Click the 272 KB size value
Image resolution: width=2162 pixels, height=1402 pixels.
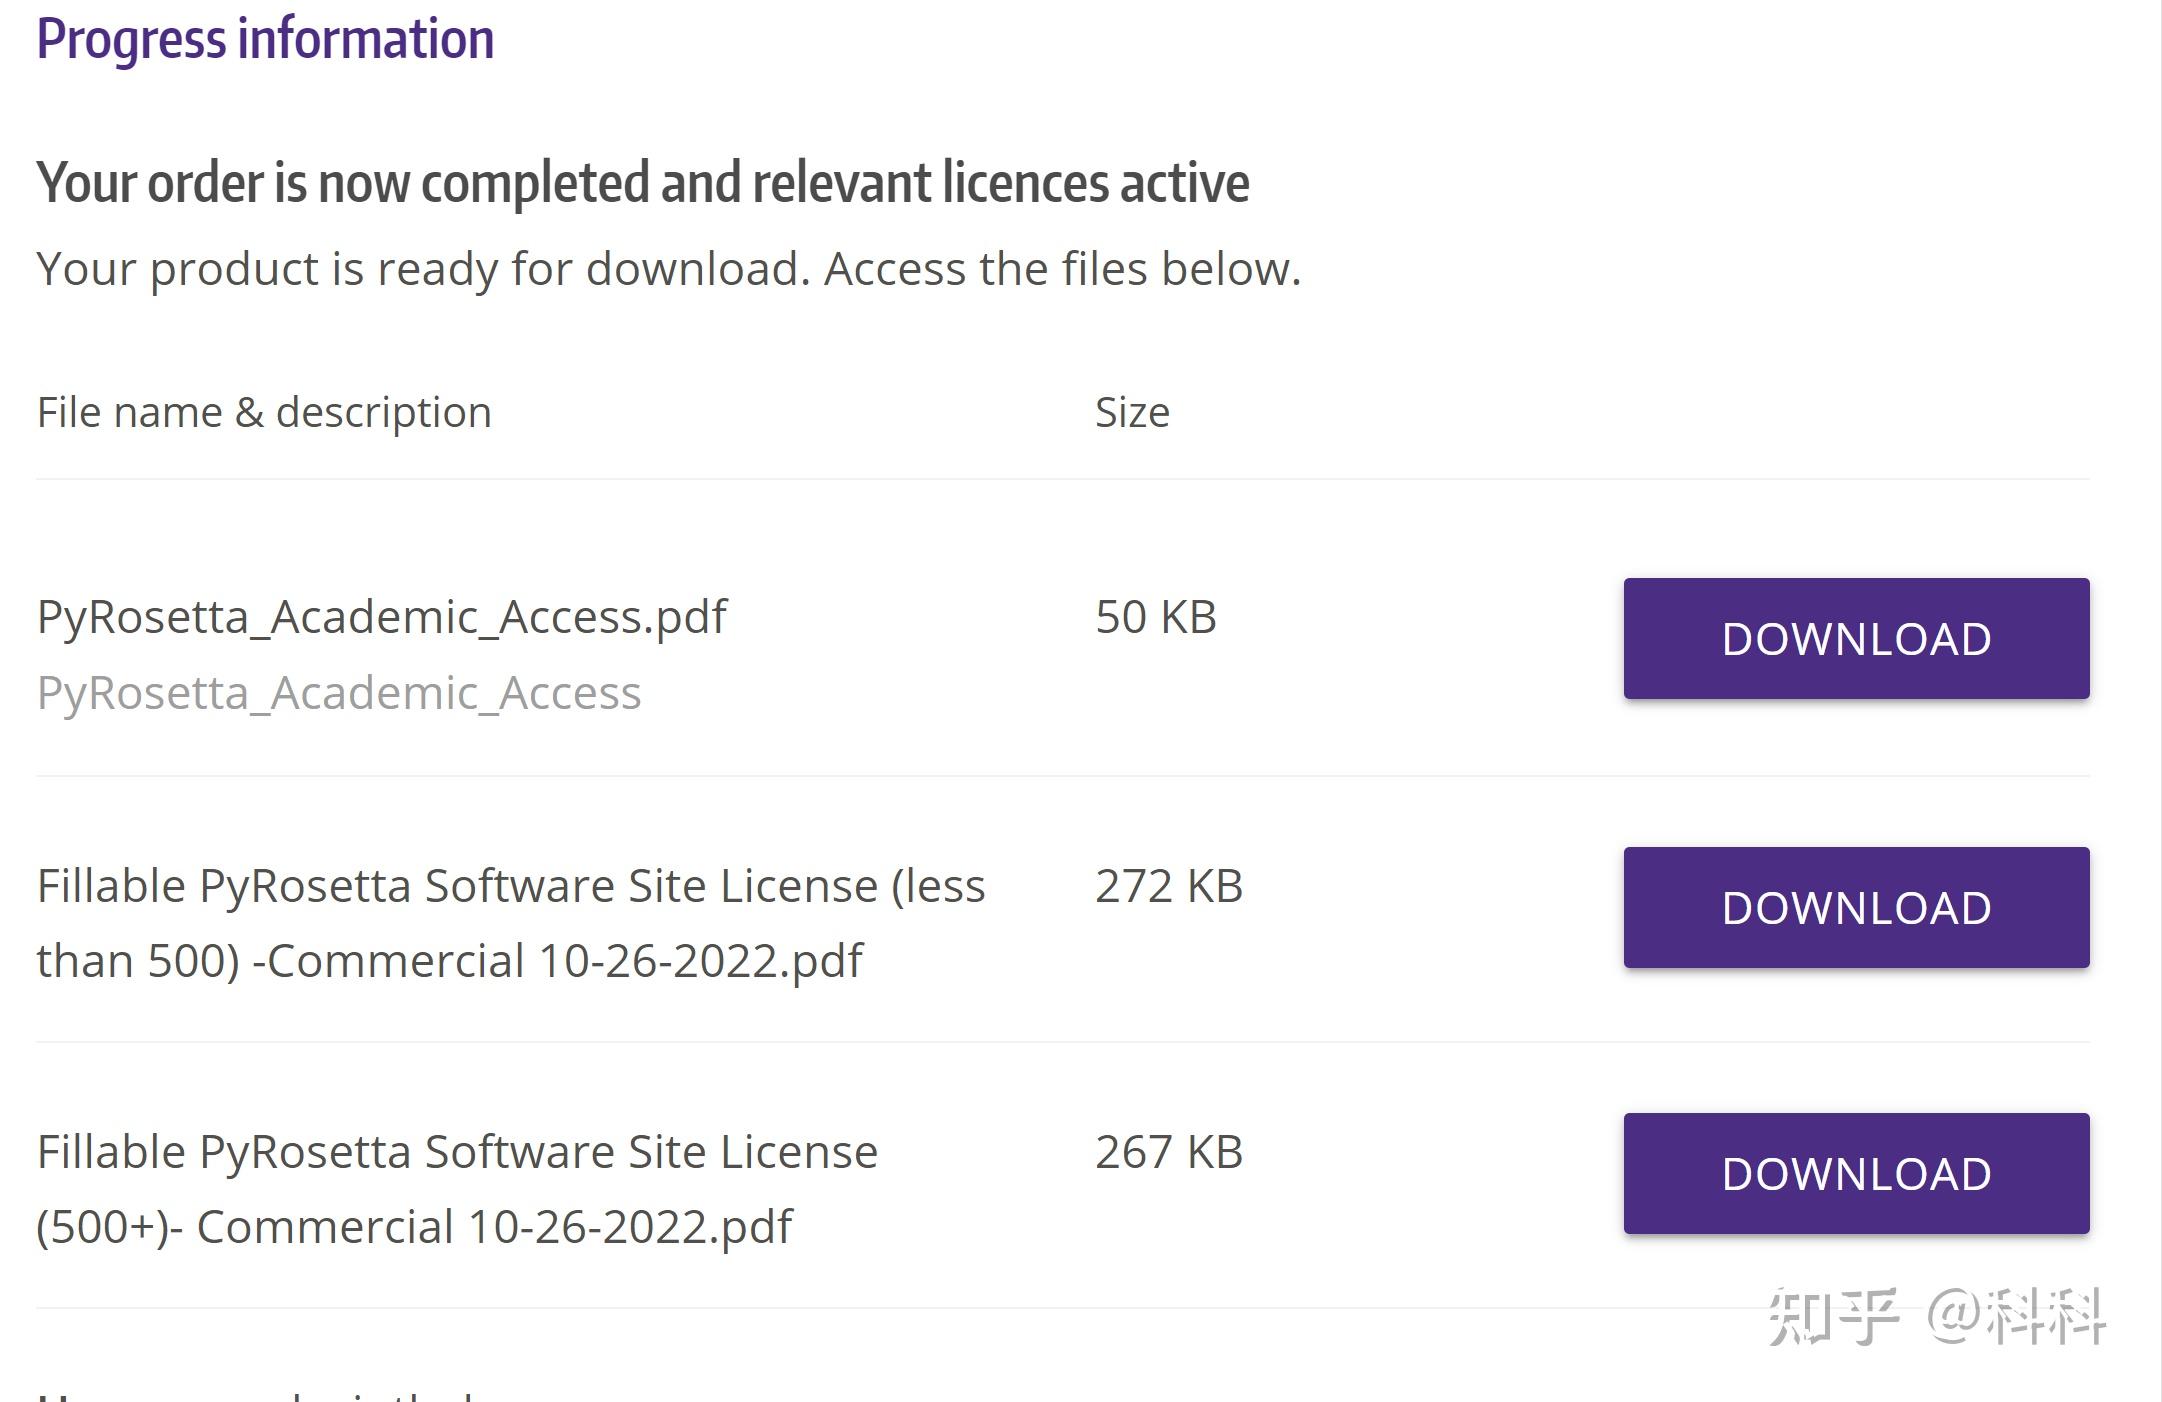pyautogui.click(x=1168, y=885)
